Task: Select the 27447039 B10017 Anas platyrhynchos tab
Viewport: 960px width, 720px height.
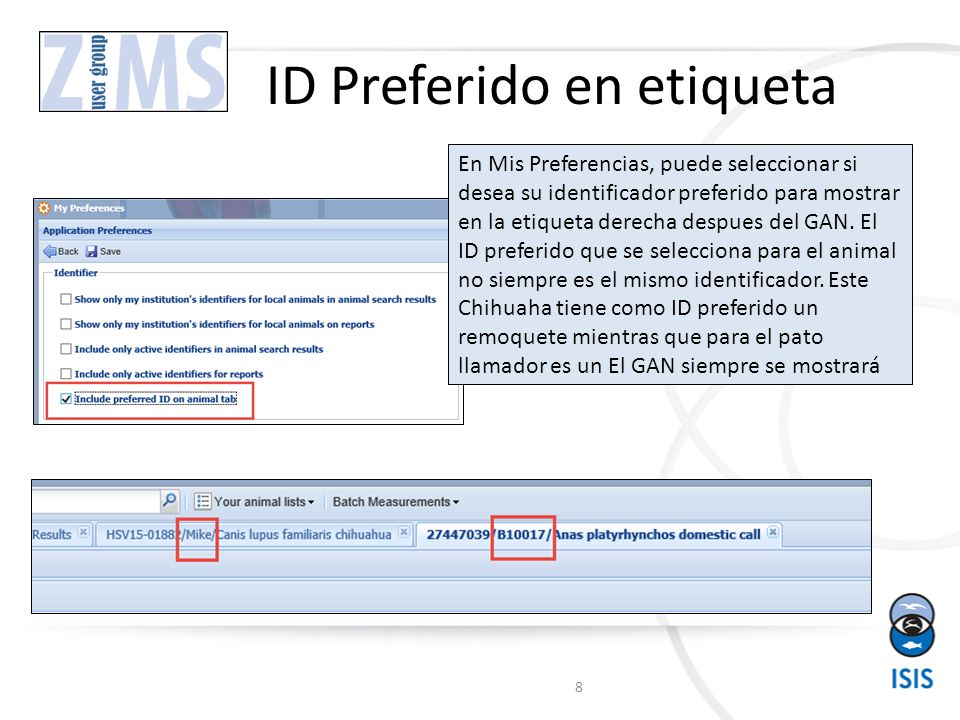Action: [593, 534]
